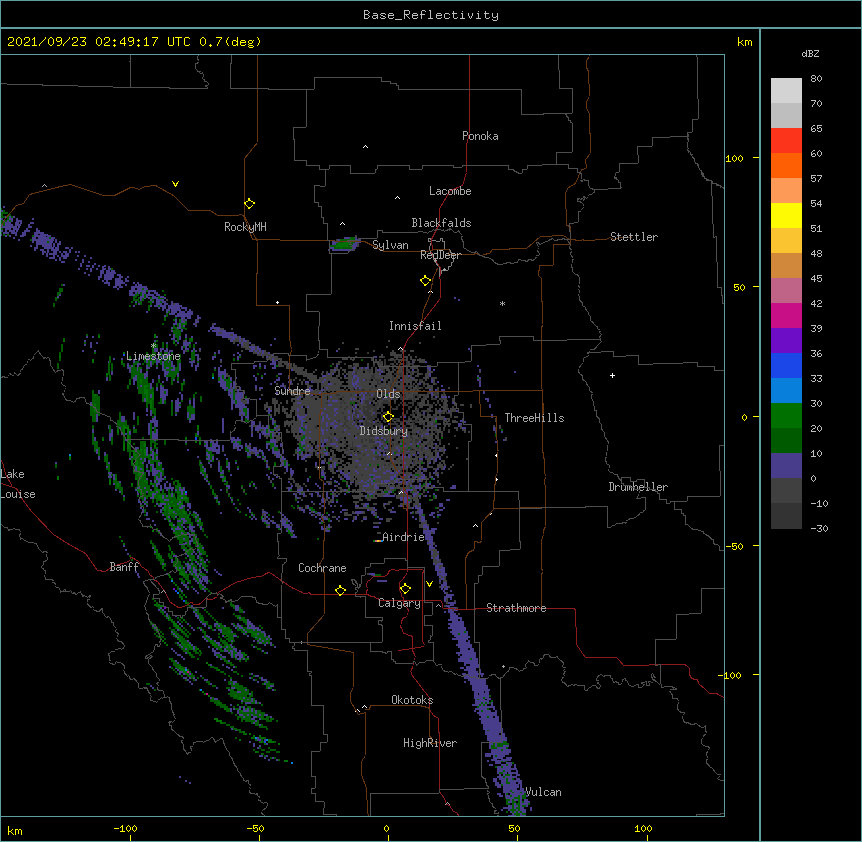Click the red 65 dBZ legend swatch

coord(786,141)
